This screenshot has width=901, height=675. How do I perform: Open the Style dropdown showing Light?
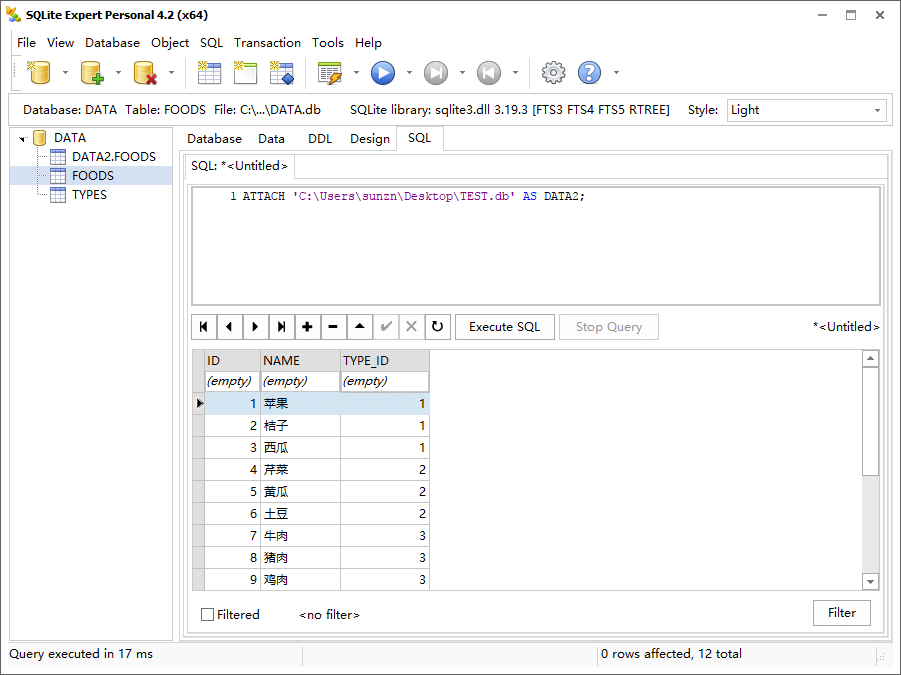[806, 110]
